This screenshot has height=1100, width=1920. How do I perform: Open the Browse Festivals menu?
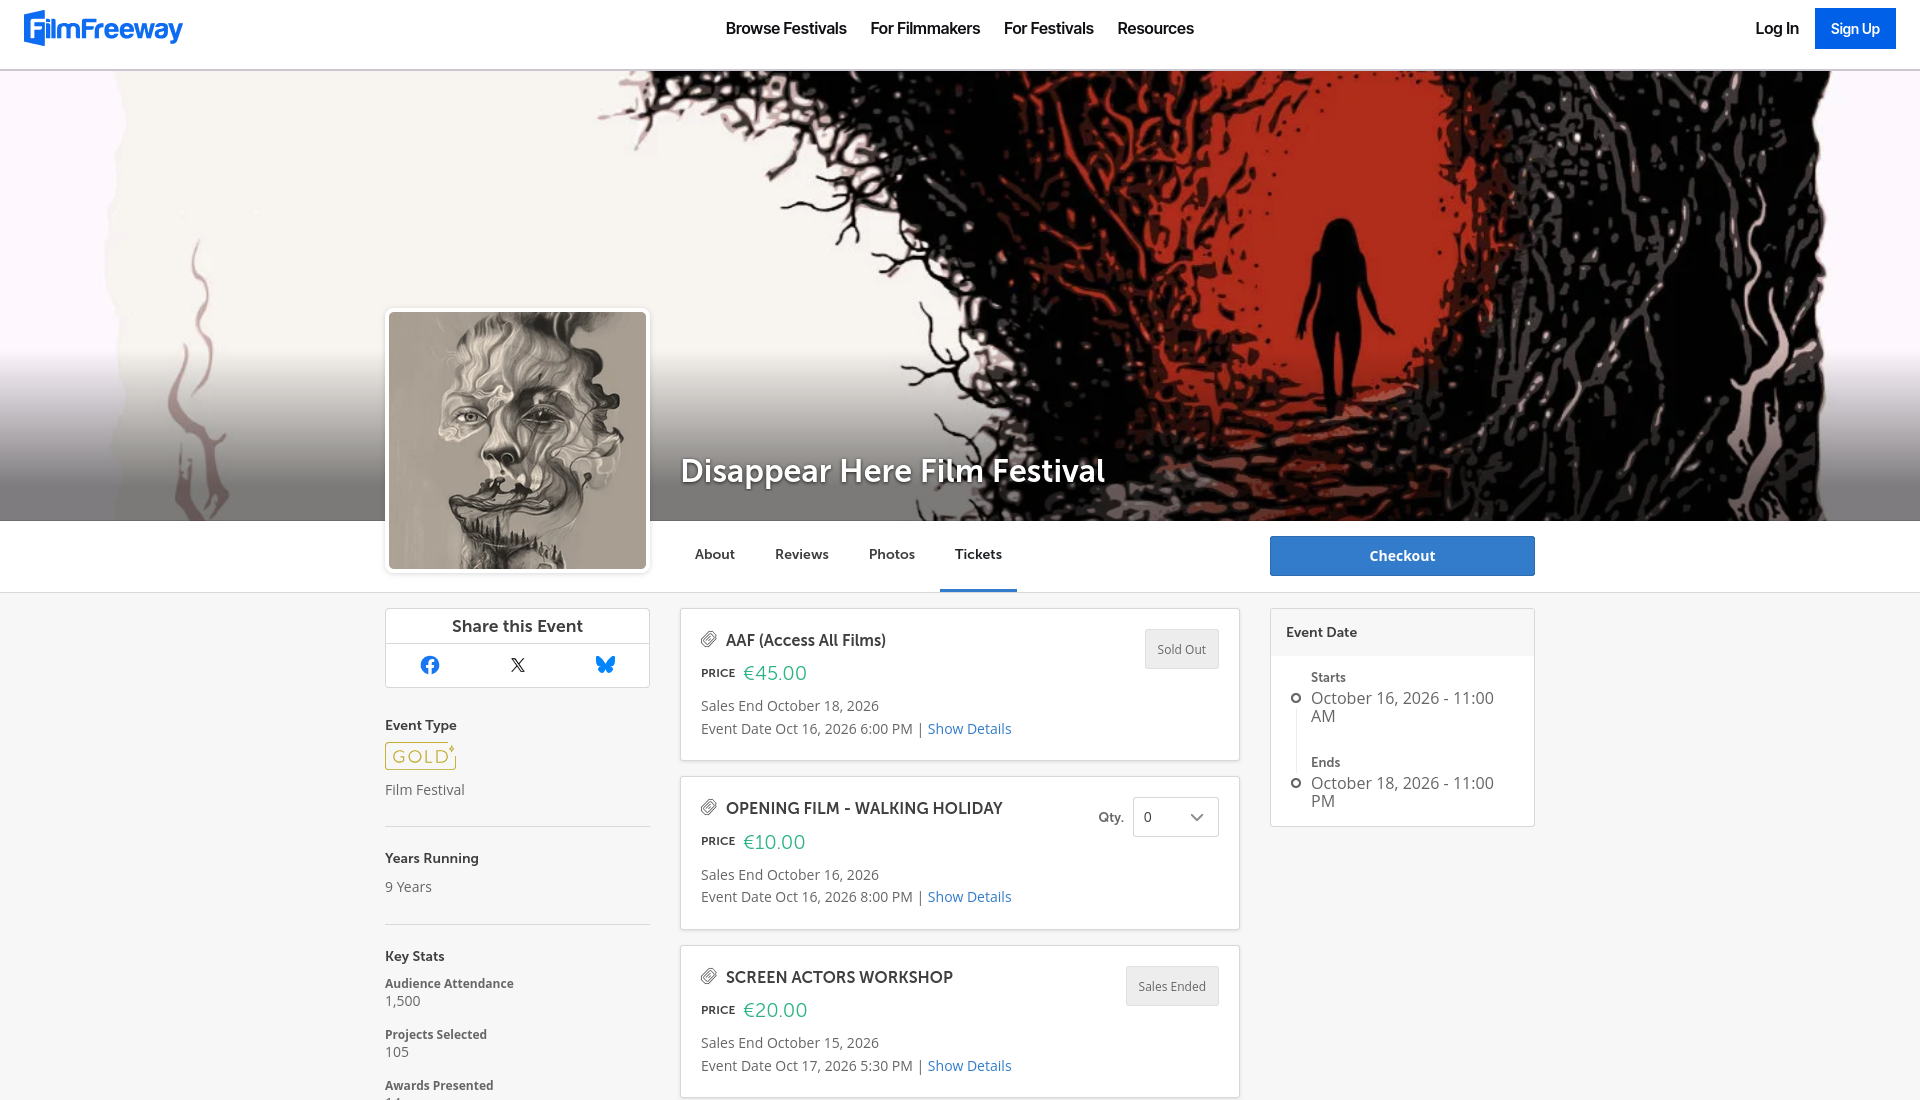coord(786,28)
